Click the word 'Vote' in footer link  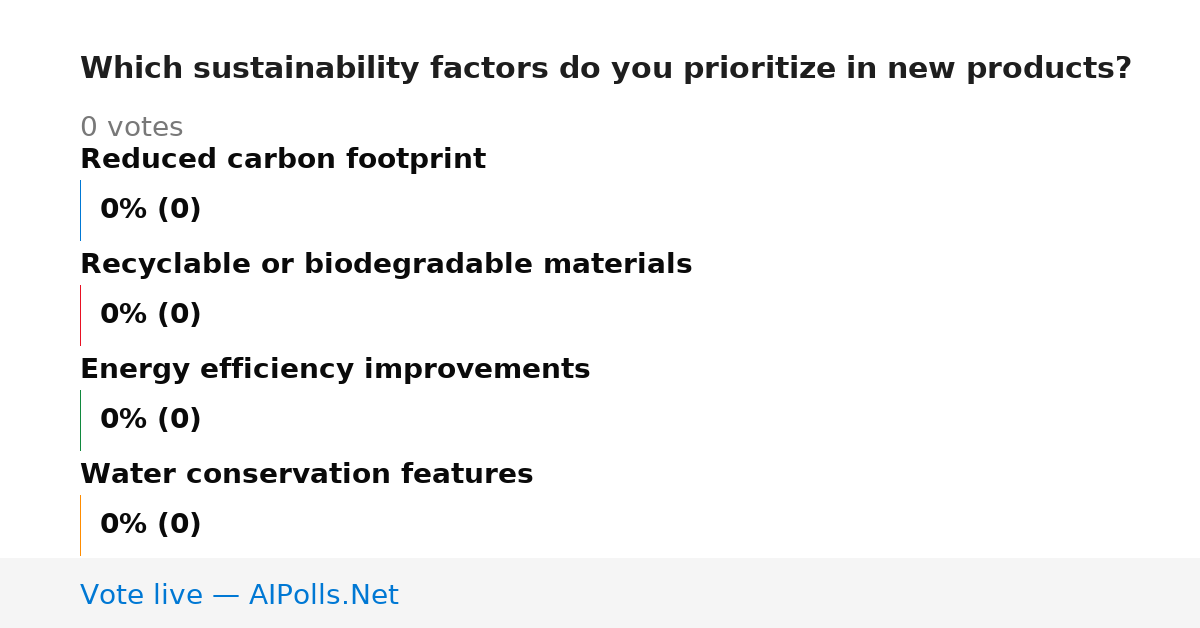tap(113, 595)
